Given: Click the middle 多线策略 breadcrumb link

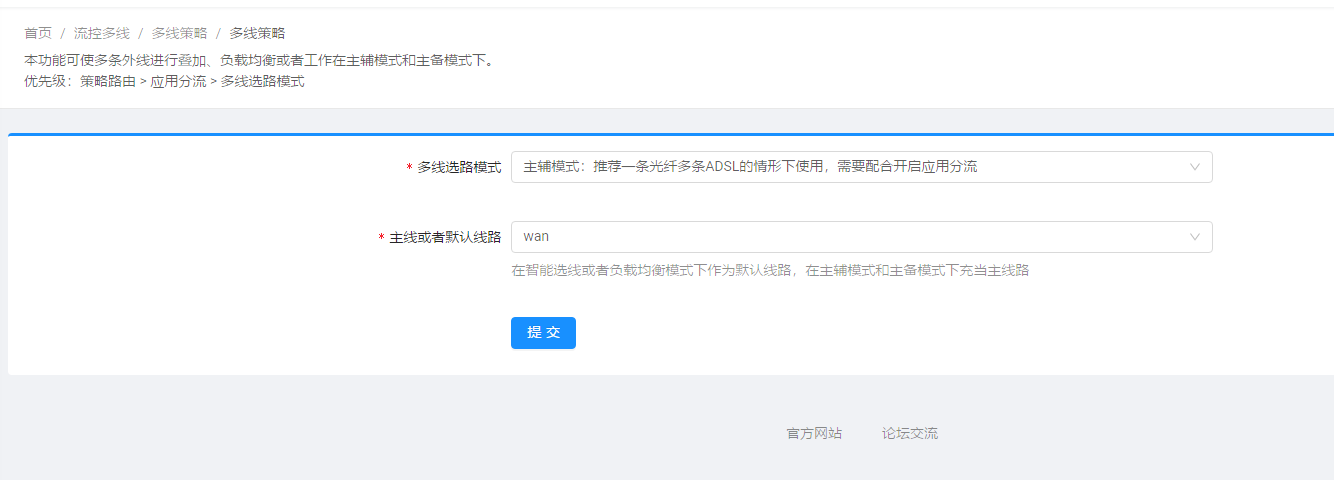Looking at the screenshot, I should point(179,33).
